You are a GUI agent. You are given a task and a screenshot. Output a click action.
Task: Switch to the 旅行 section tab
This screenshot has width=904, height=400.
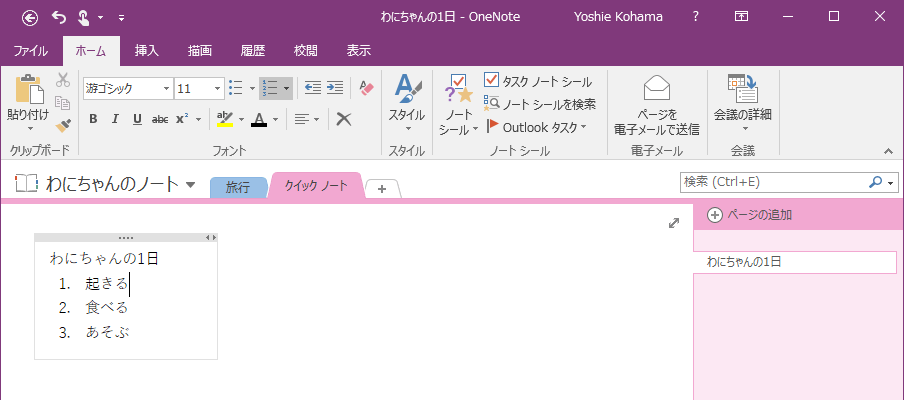point(238,187)
